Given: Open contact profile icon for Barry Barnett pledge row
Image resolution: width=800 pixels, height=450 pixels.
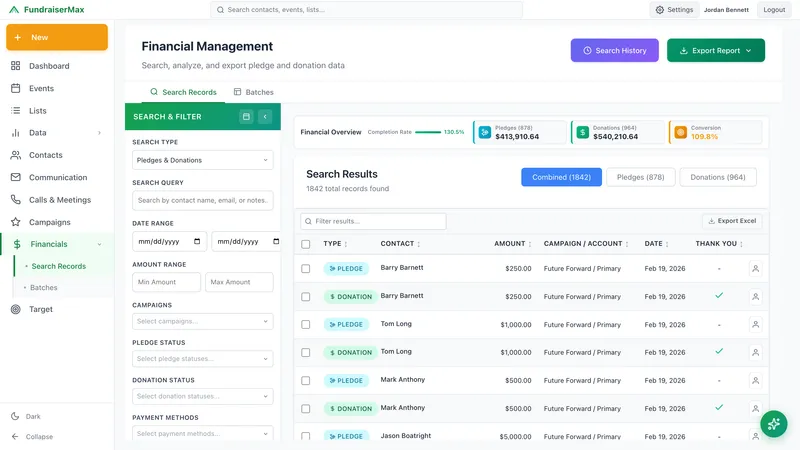Looking at the screenshot, I should (756, 268).
